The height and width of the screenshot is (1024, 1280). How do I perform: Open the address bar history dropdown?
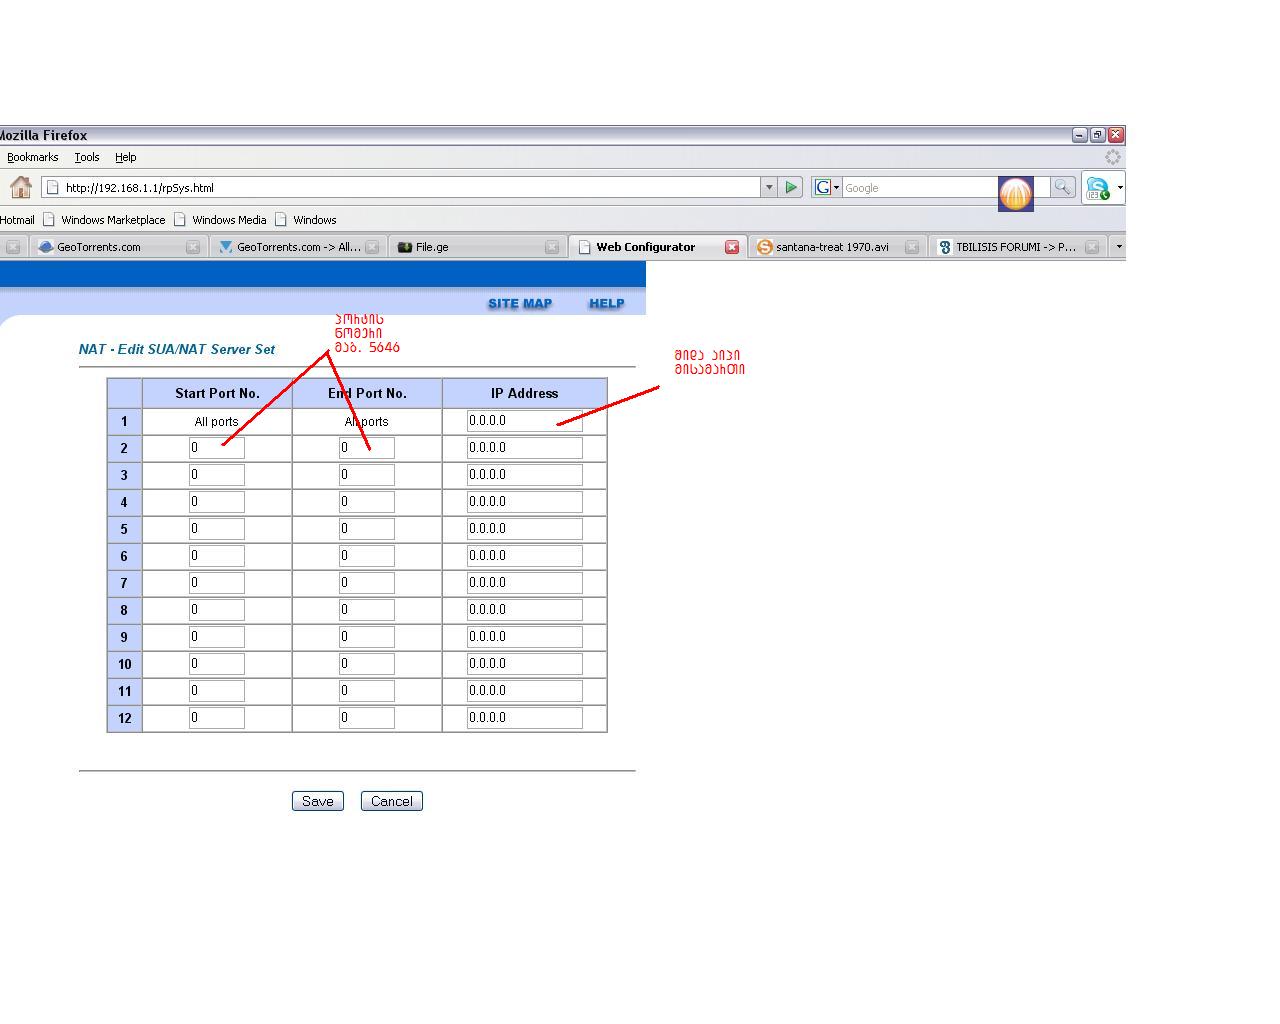pyautogui.click(x=769, y=187)
